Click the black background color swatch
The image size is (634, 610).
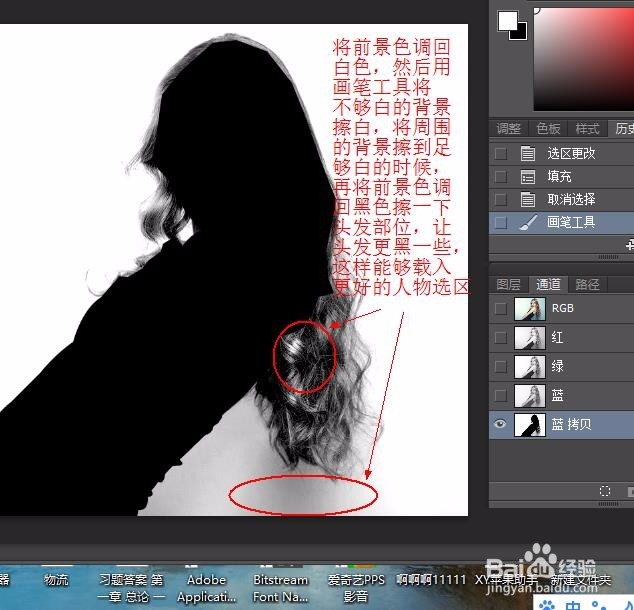[522, 34]
